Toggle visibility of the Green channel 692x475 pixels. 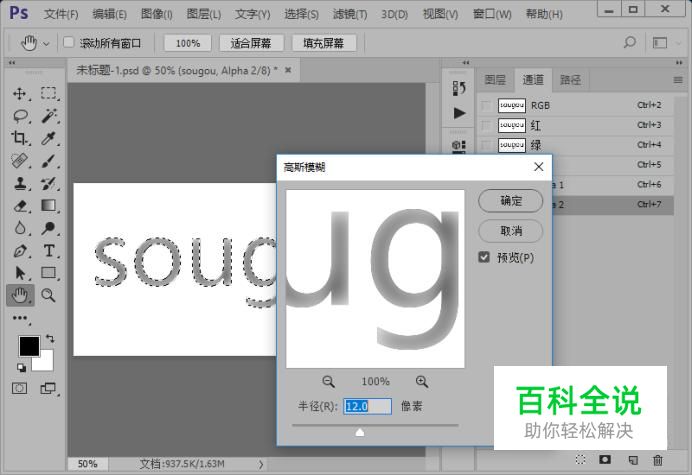pos(486,145)
